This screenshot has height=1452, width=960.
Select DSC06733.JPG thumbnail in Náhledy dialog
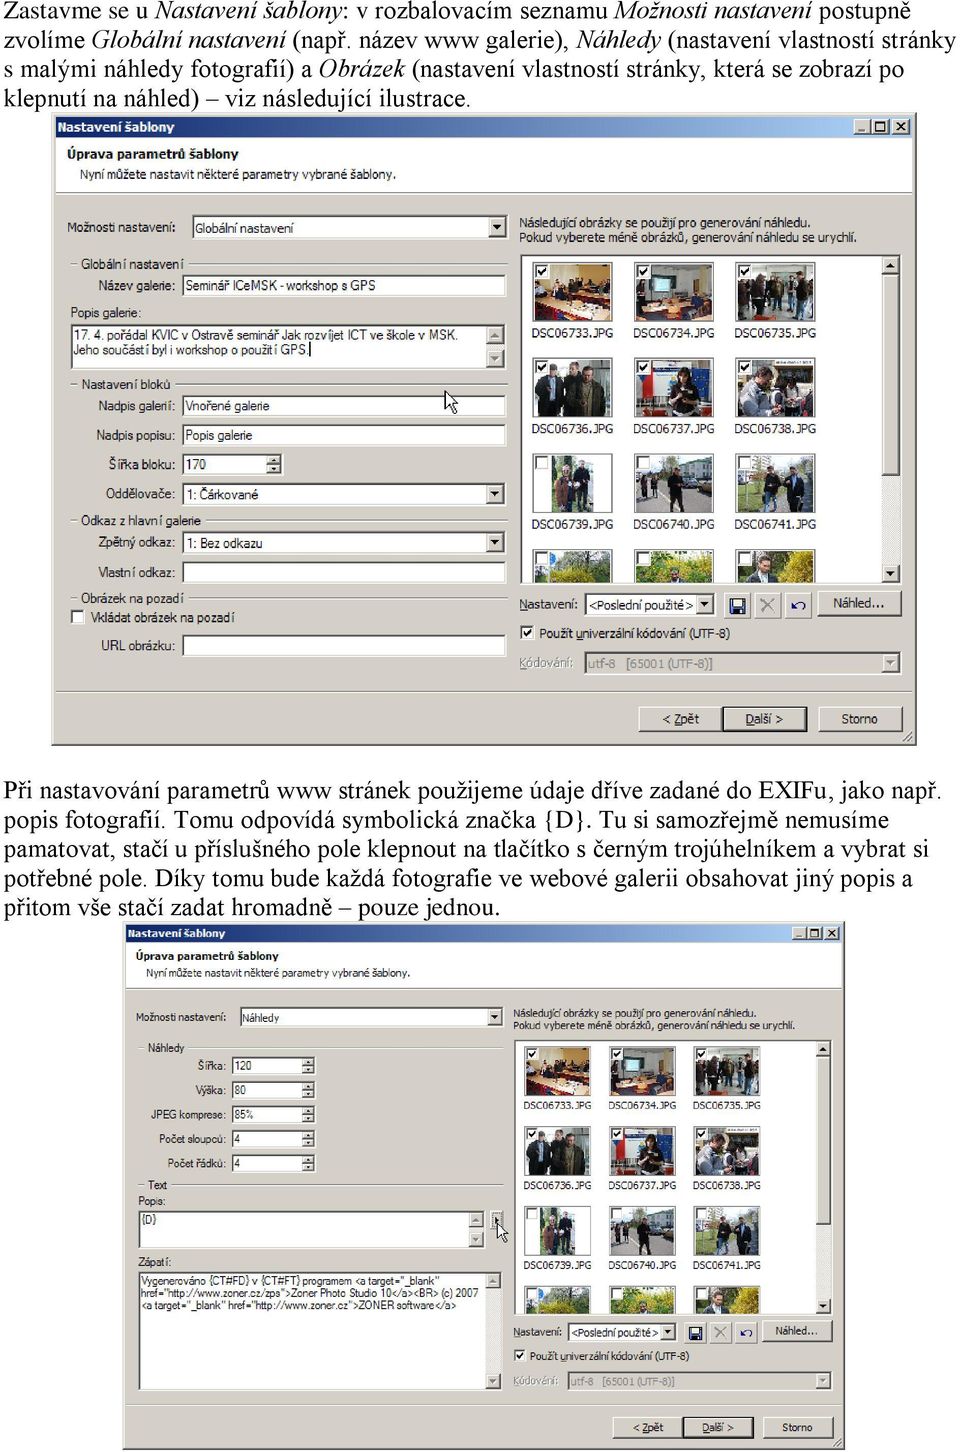point(557,1071)
